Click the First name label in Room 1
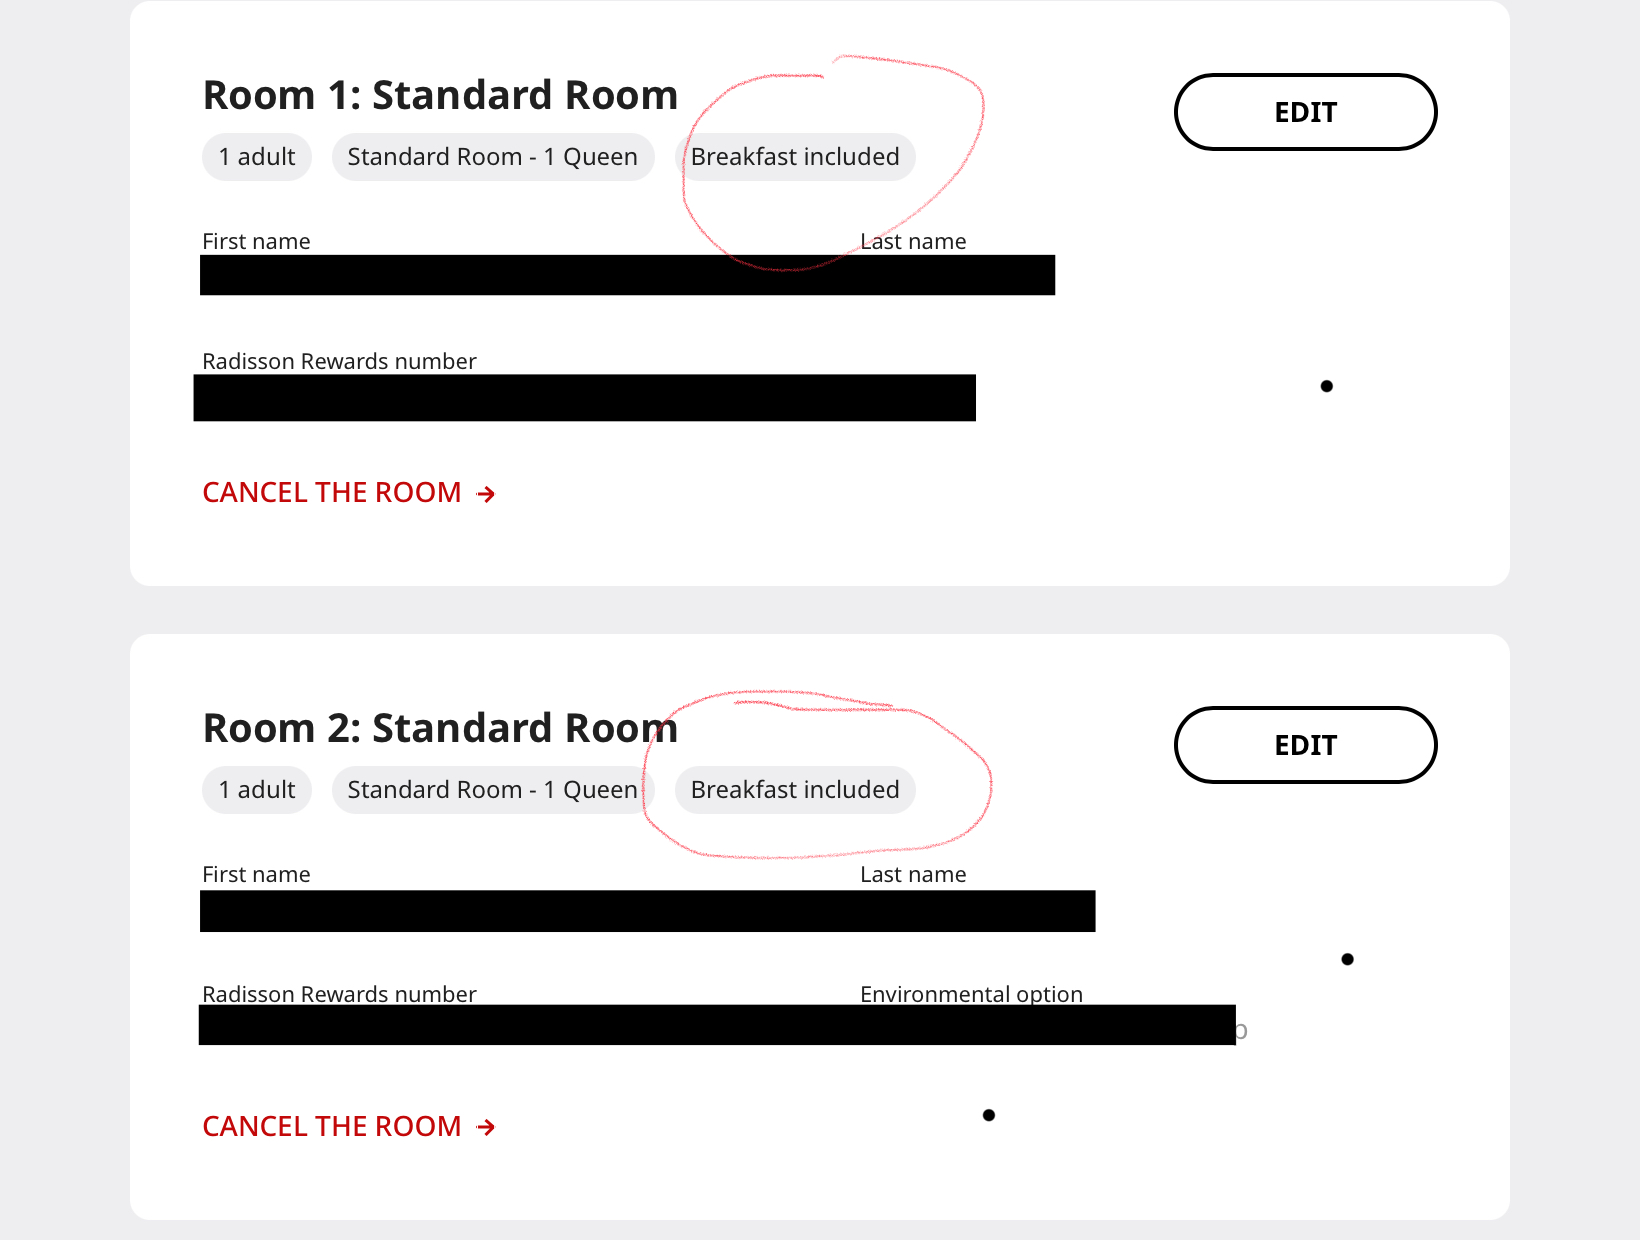This screenshot has height=1240, width=1640. [256, 242]
